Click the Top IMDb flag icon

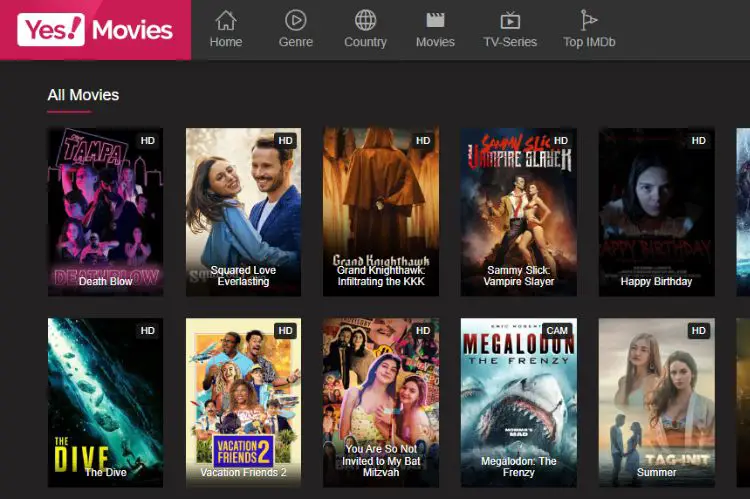tap(589, 20)
